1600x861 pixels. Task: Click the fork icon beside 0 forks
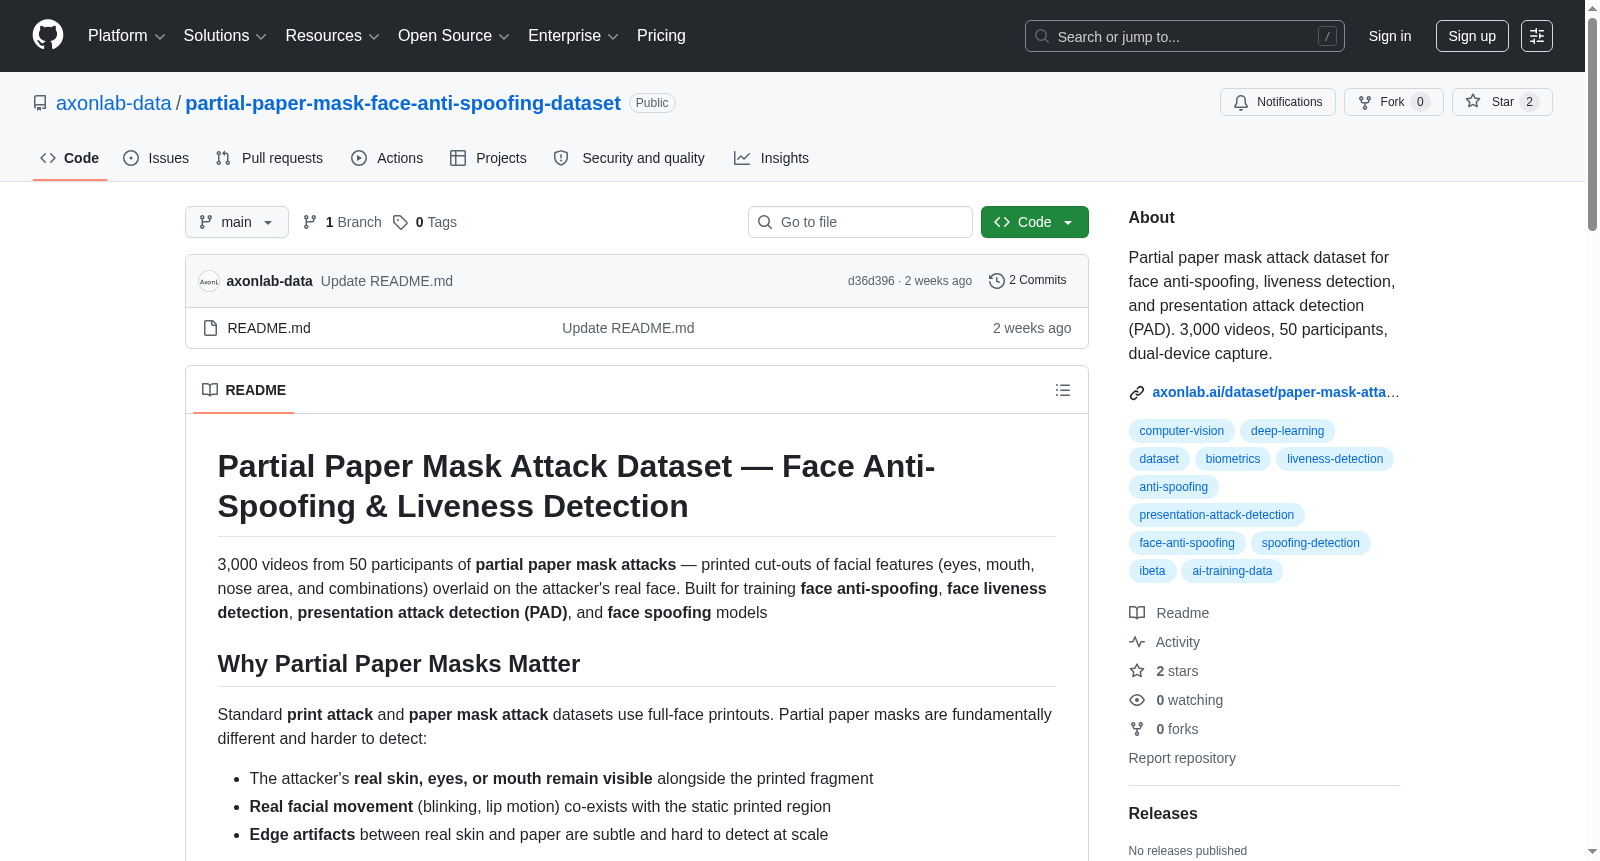[x=1137, y=729]
